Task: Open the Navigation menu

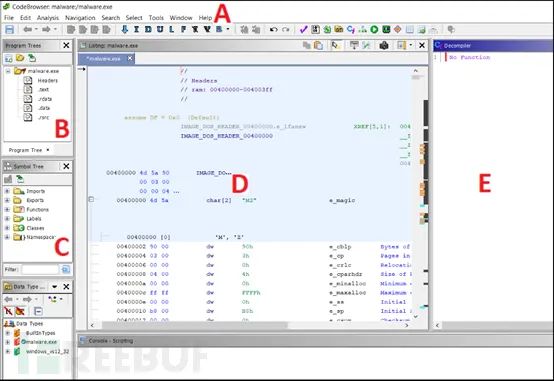Action: 80,18
